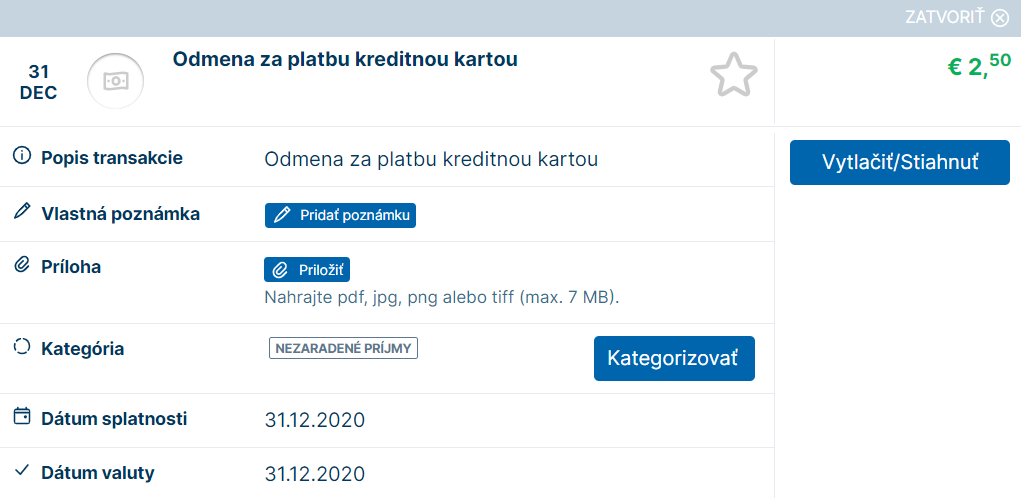This screenshot has height=498, width=1021.
Task: Click the calendar icon beside Dátum splatnosti
Action: pos(21,418)
